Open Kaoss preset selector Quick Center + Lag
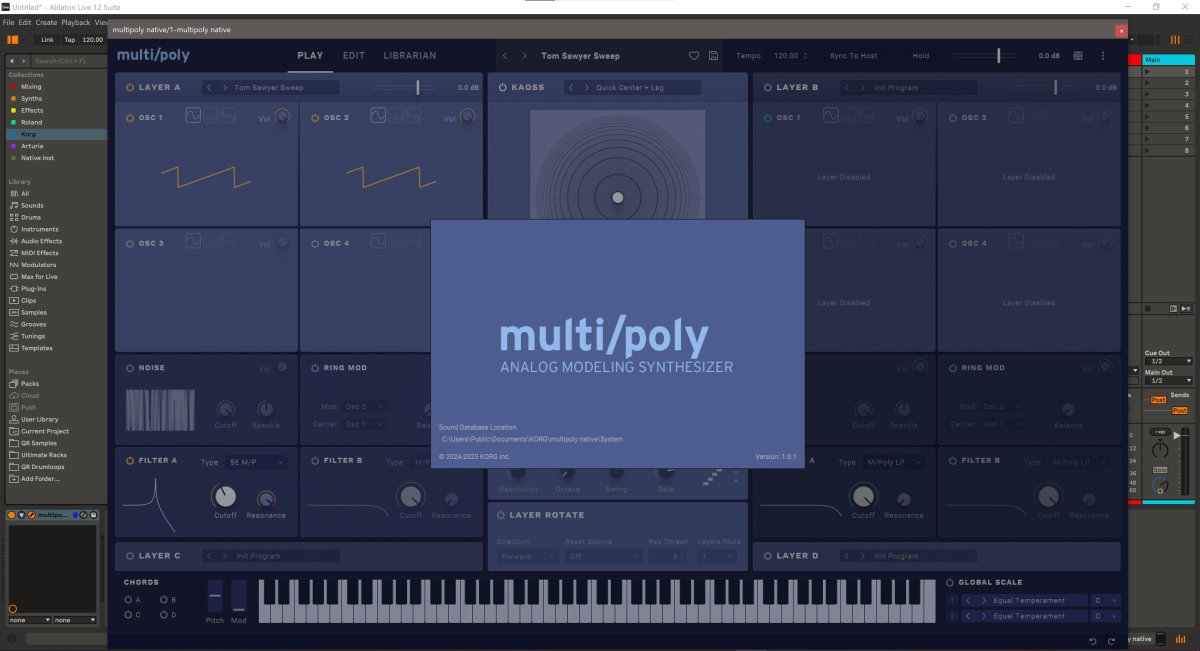Viewport: 1200px width, 651px height. coord(633,88)
